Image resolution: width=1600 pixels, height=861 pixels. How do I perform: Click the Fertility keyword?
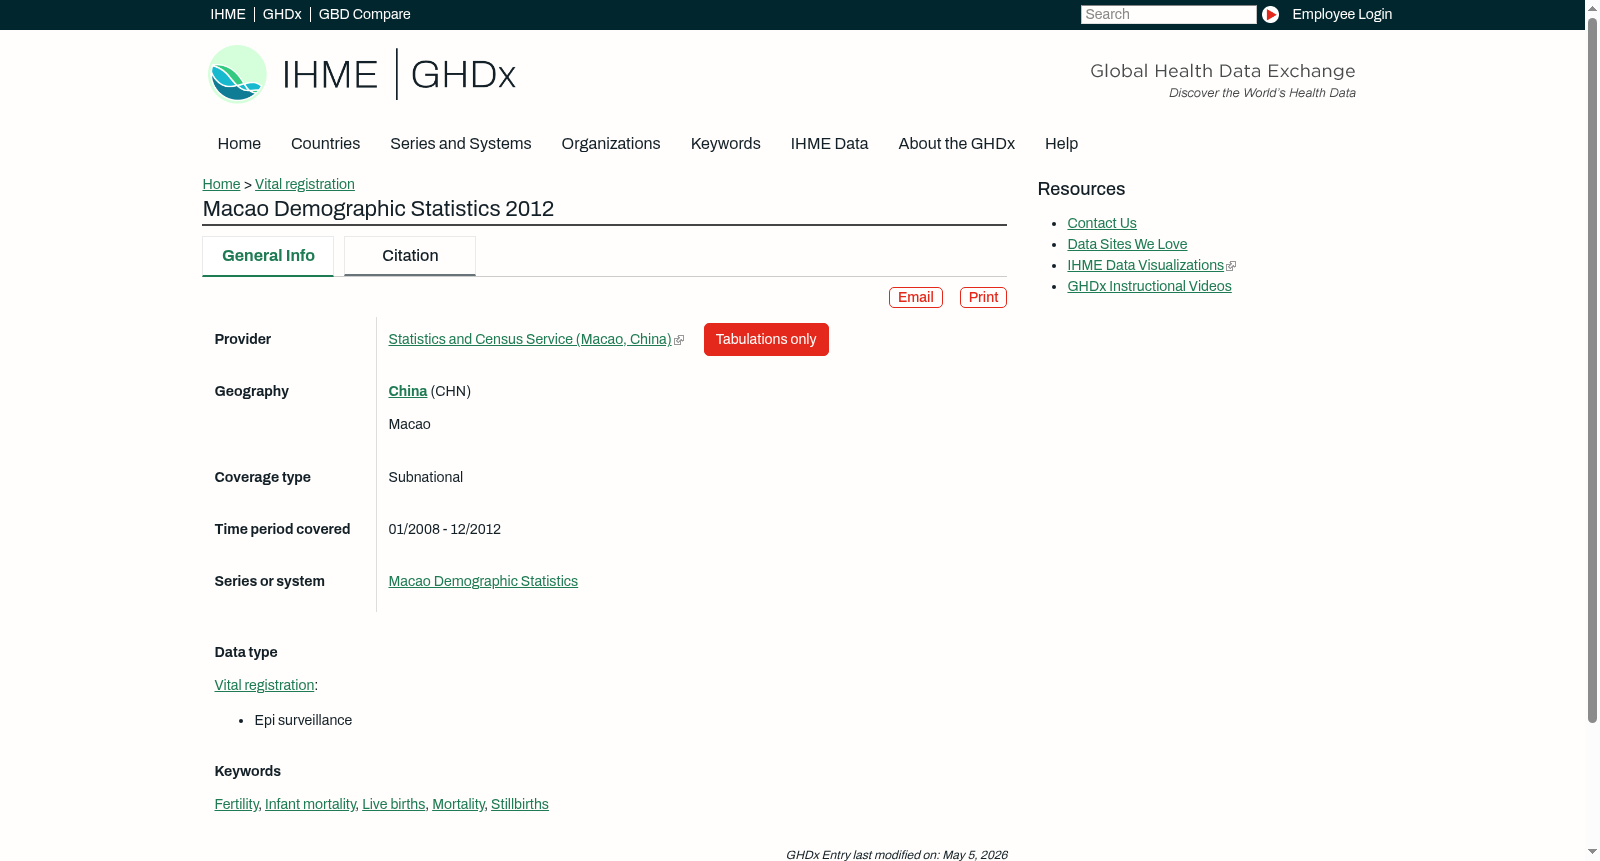236,805
